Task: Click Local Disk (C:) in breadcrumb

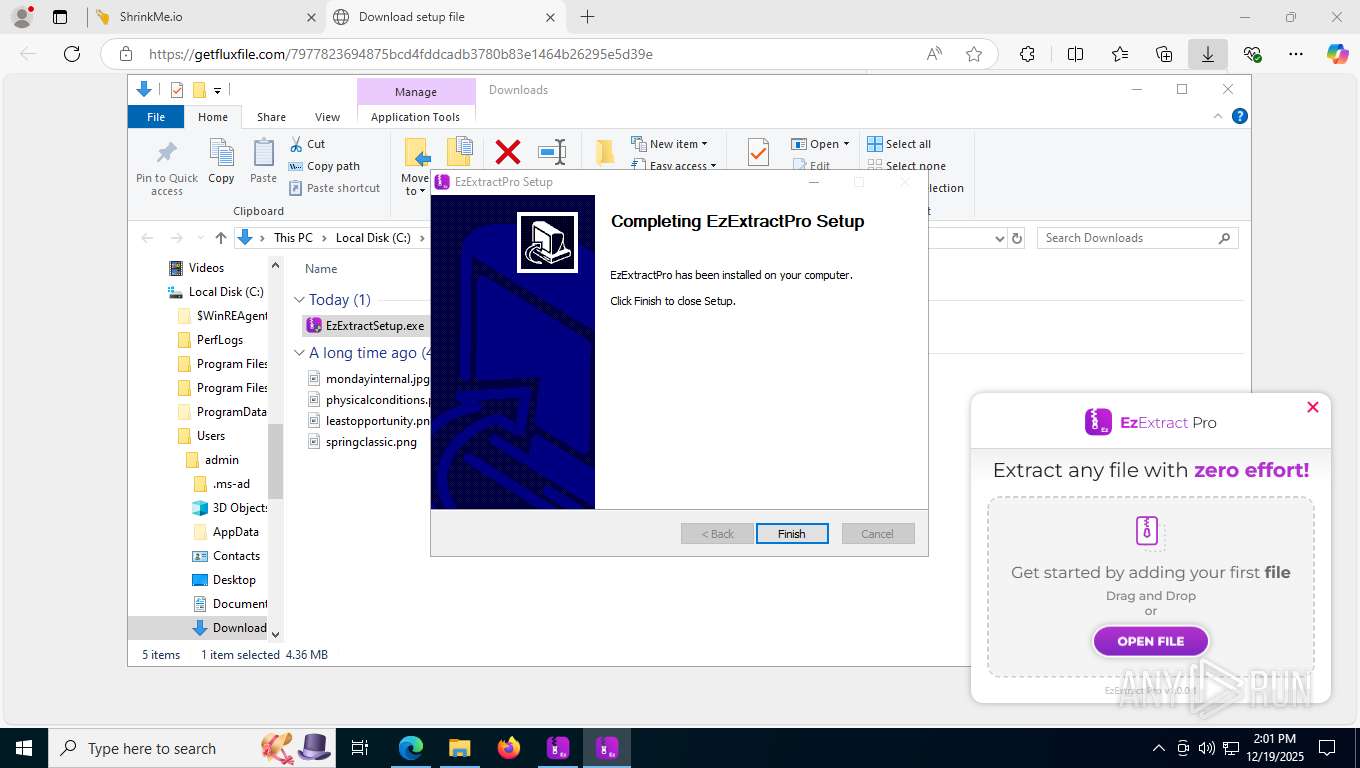Action: (373, 238)
